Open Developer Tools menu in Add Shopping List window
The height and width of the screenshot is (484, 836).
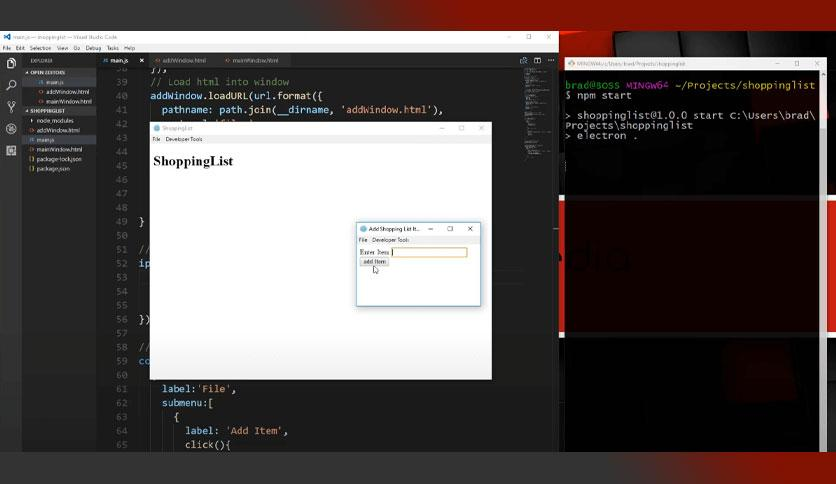[390, 240]
